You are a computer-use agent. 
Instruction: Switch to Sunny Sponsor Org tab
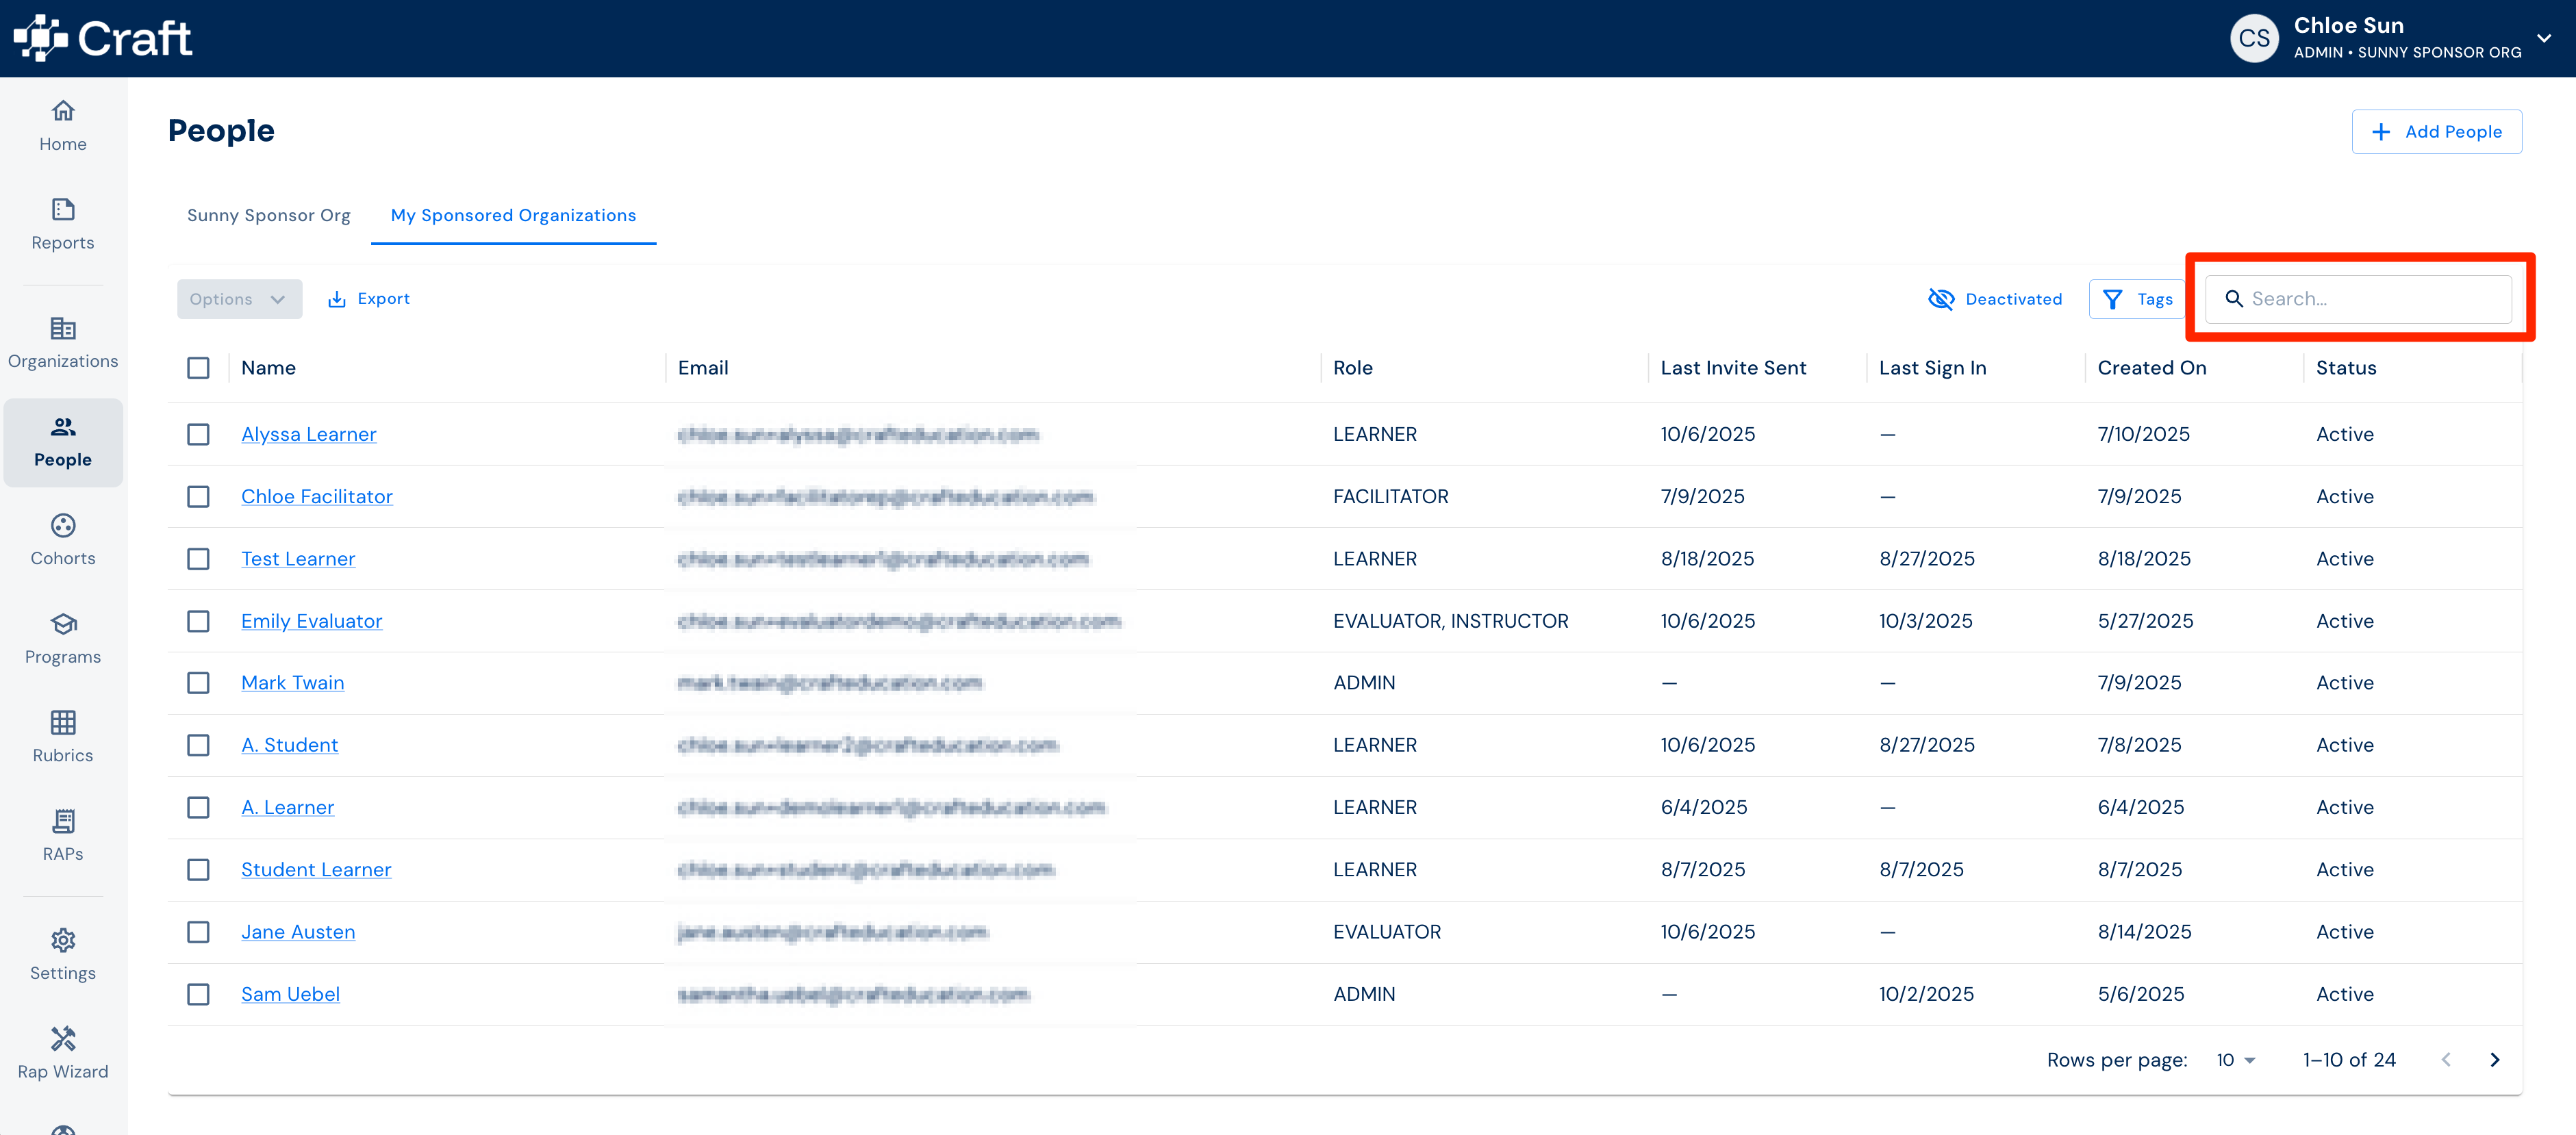[x=268, y=215]
